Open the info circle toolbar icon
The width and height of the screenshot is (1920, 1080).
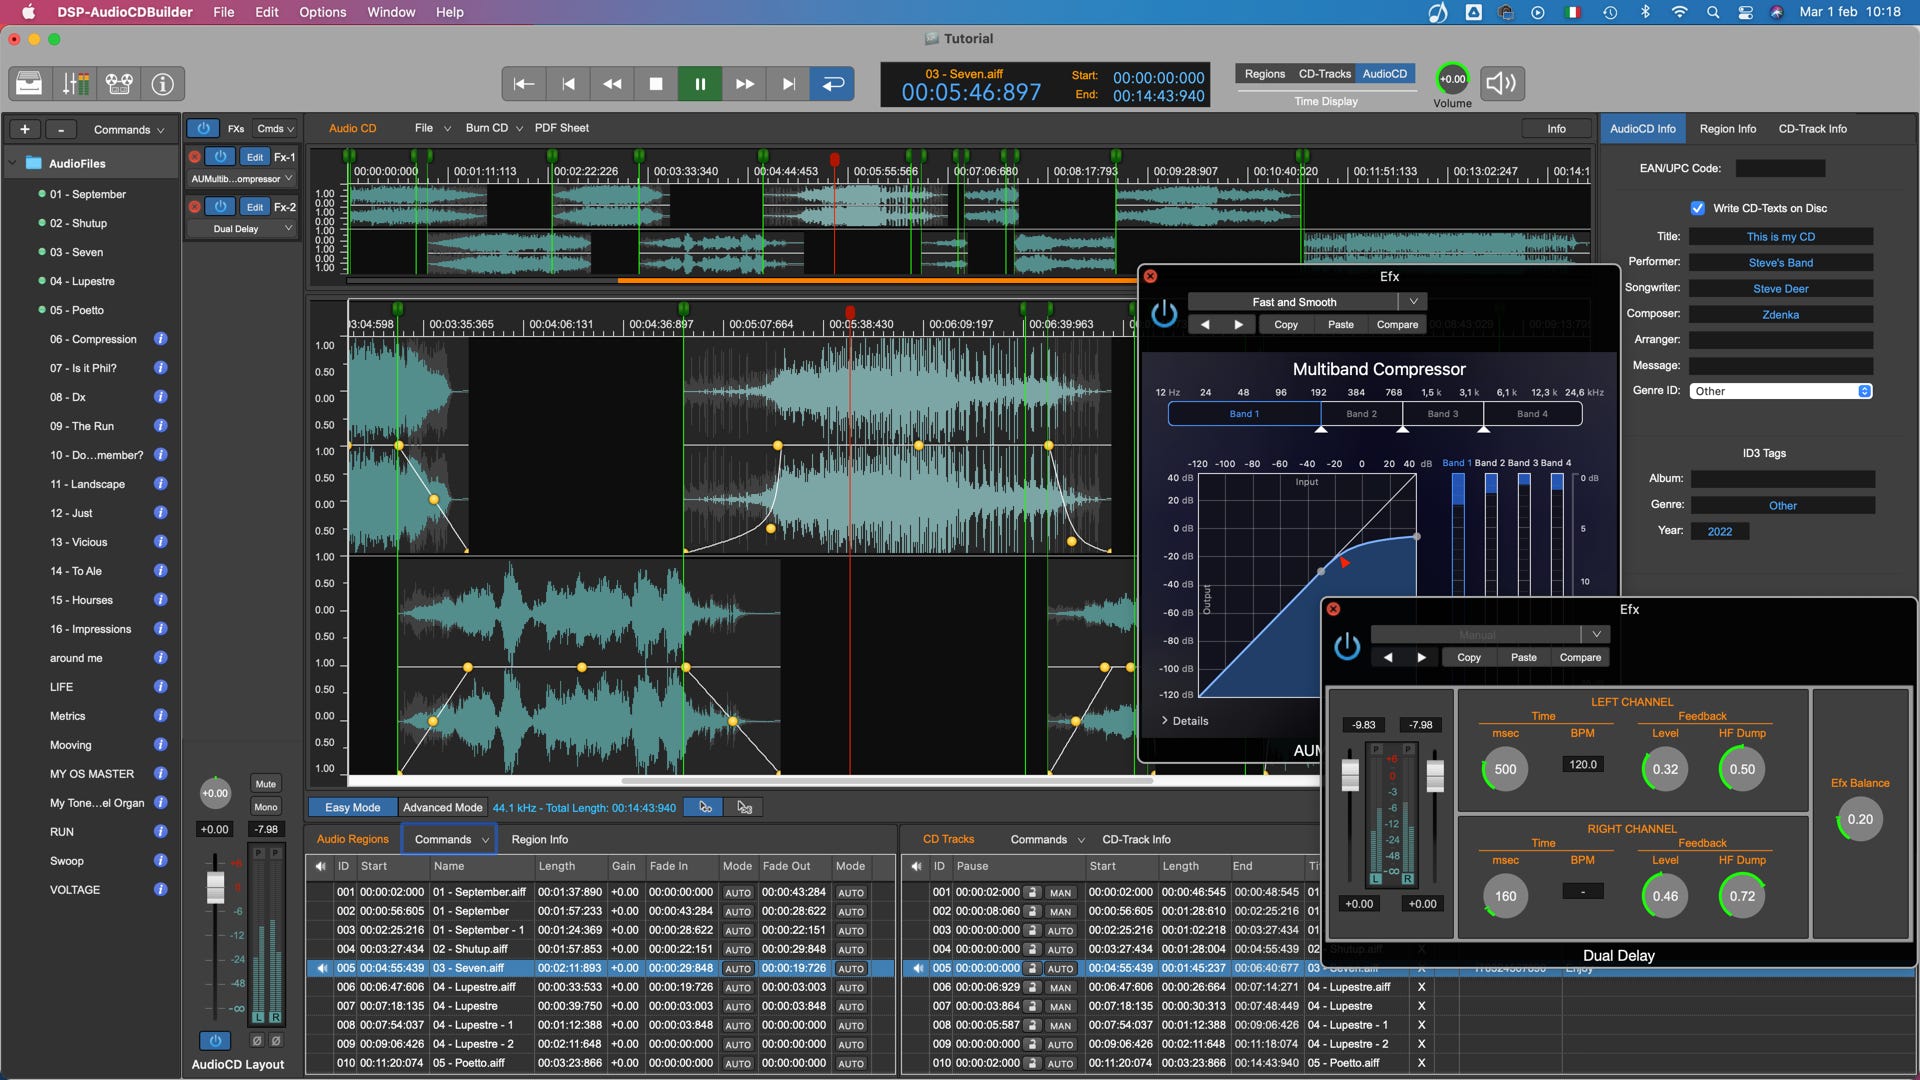tap(163, 84)
